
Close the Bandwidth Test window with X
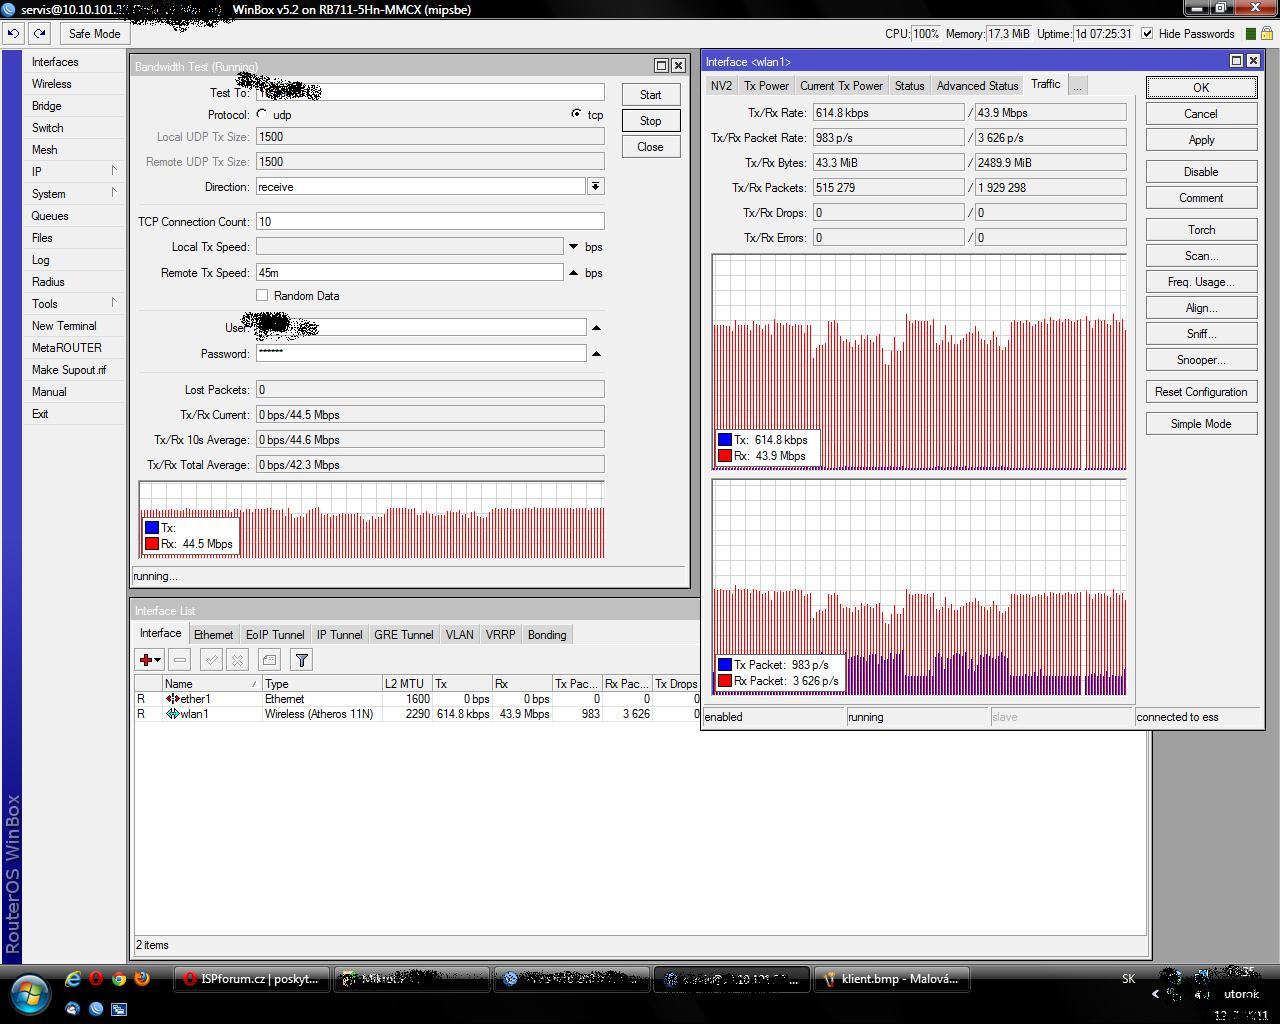click(678, 65)
